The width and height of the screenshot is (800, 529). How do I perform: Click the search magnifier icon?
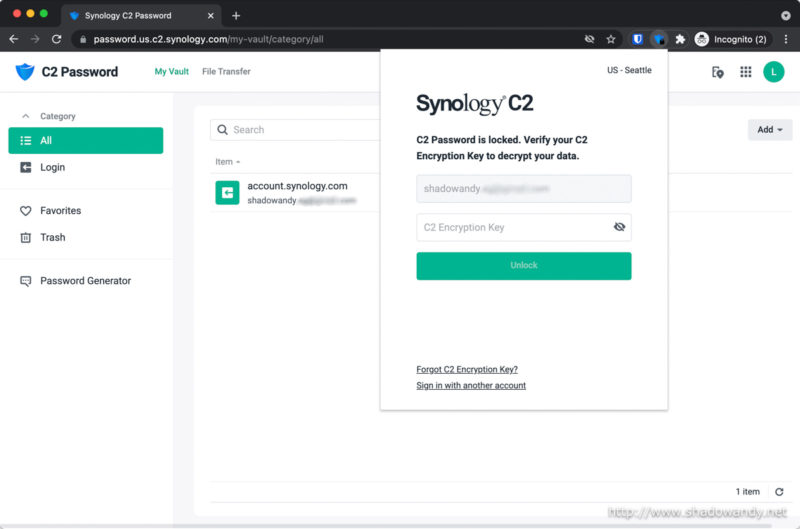point(222,130)
